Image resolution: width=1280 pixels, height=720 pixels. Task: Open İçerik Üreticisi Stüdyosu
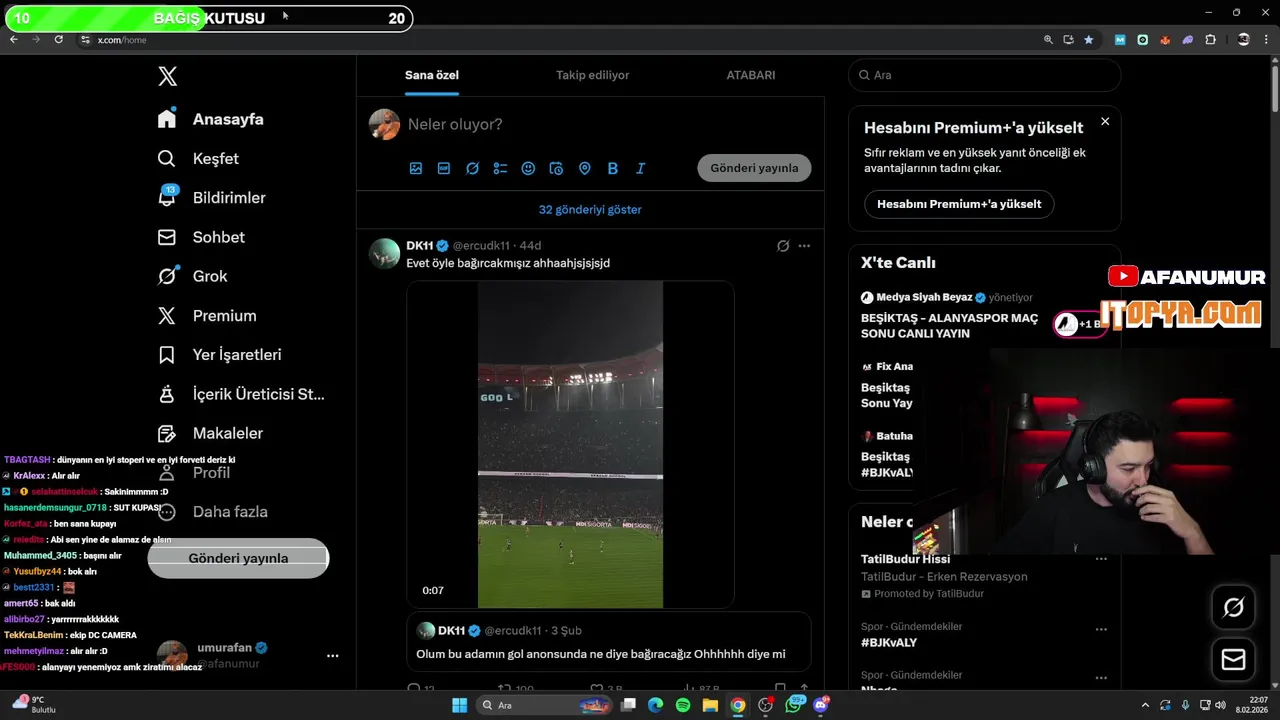coord(241,394)
